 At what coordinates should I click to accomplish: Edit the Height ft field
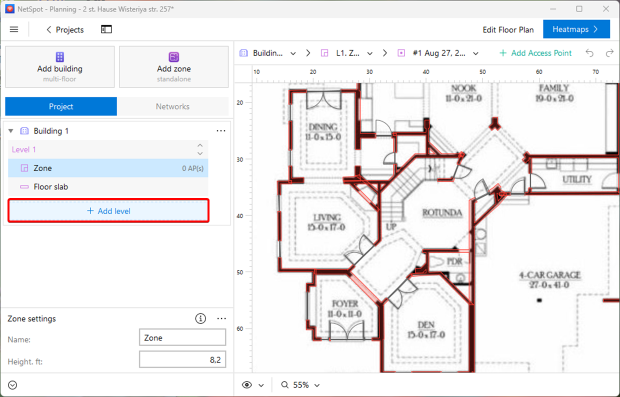(x=182, y=360)
